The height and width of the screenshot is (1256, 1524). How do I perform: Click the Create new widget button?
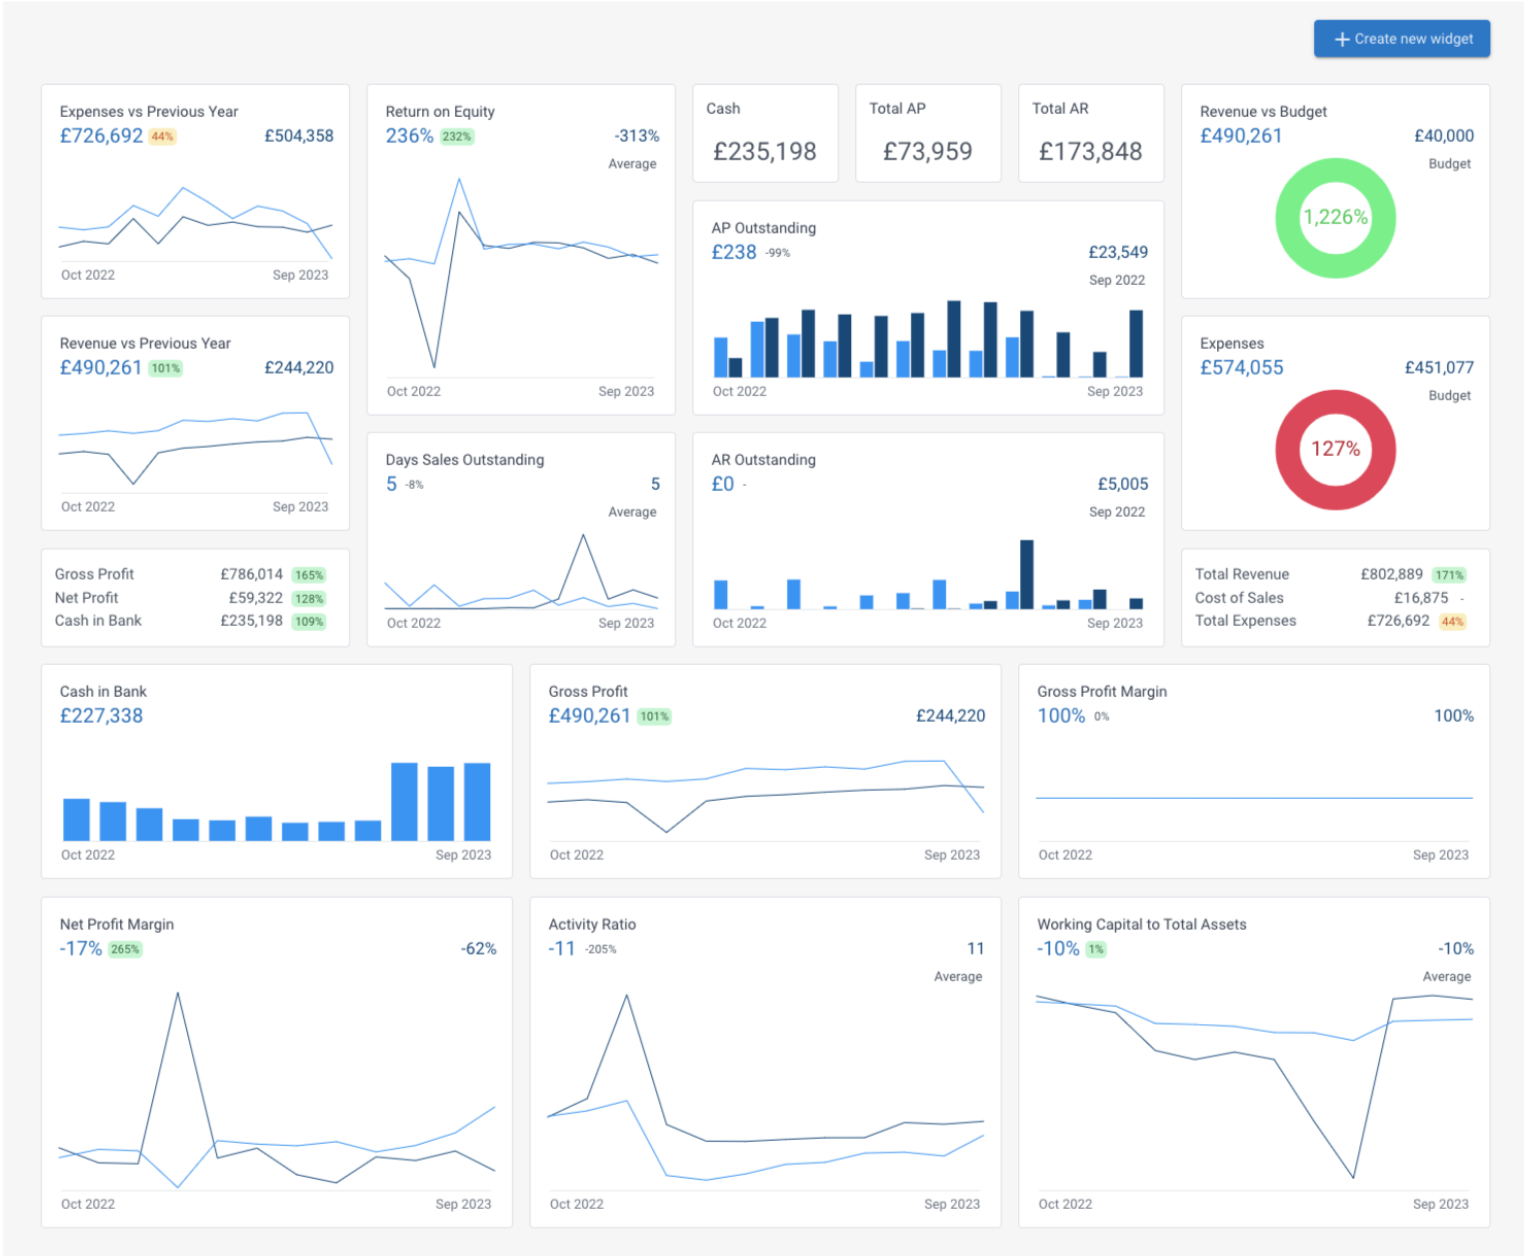click(x=1401, y=39)
